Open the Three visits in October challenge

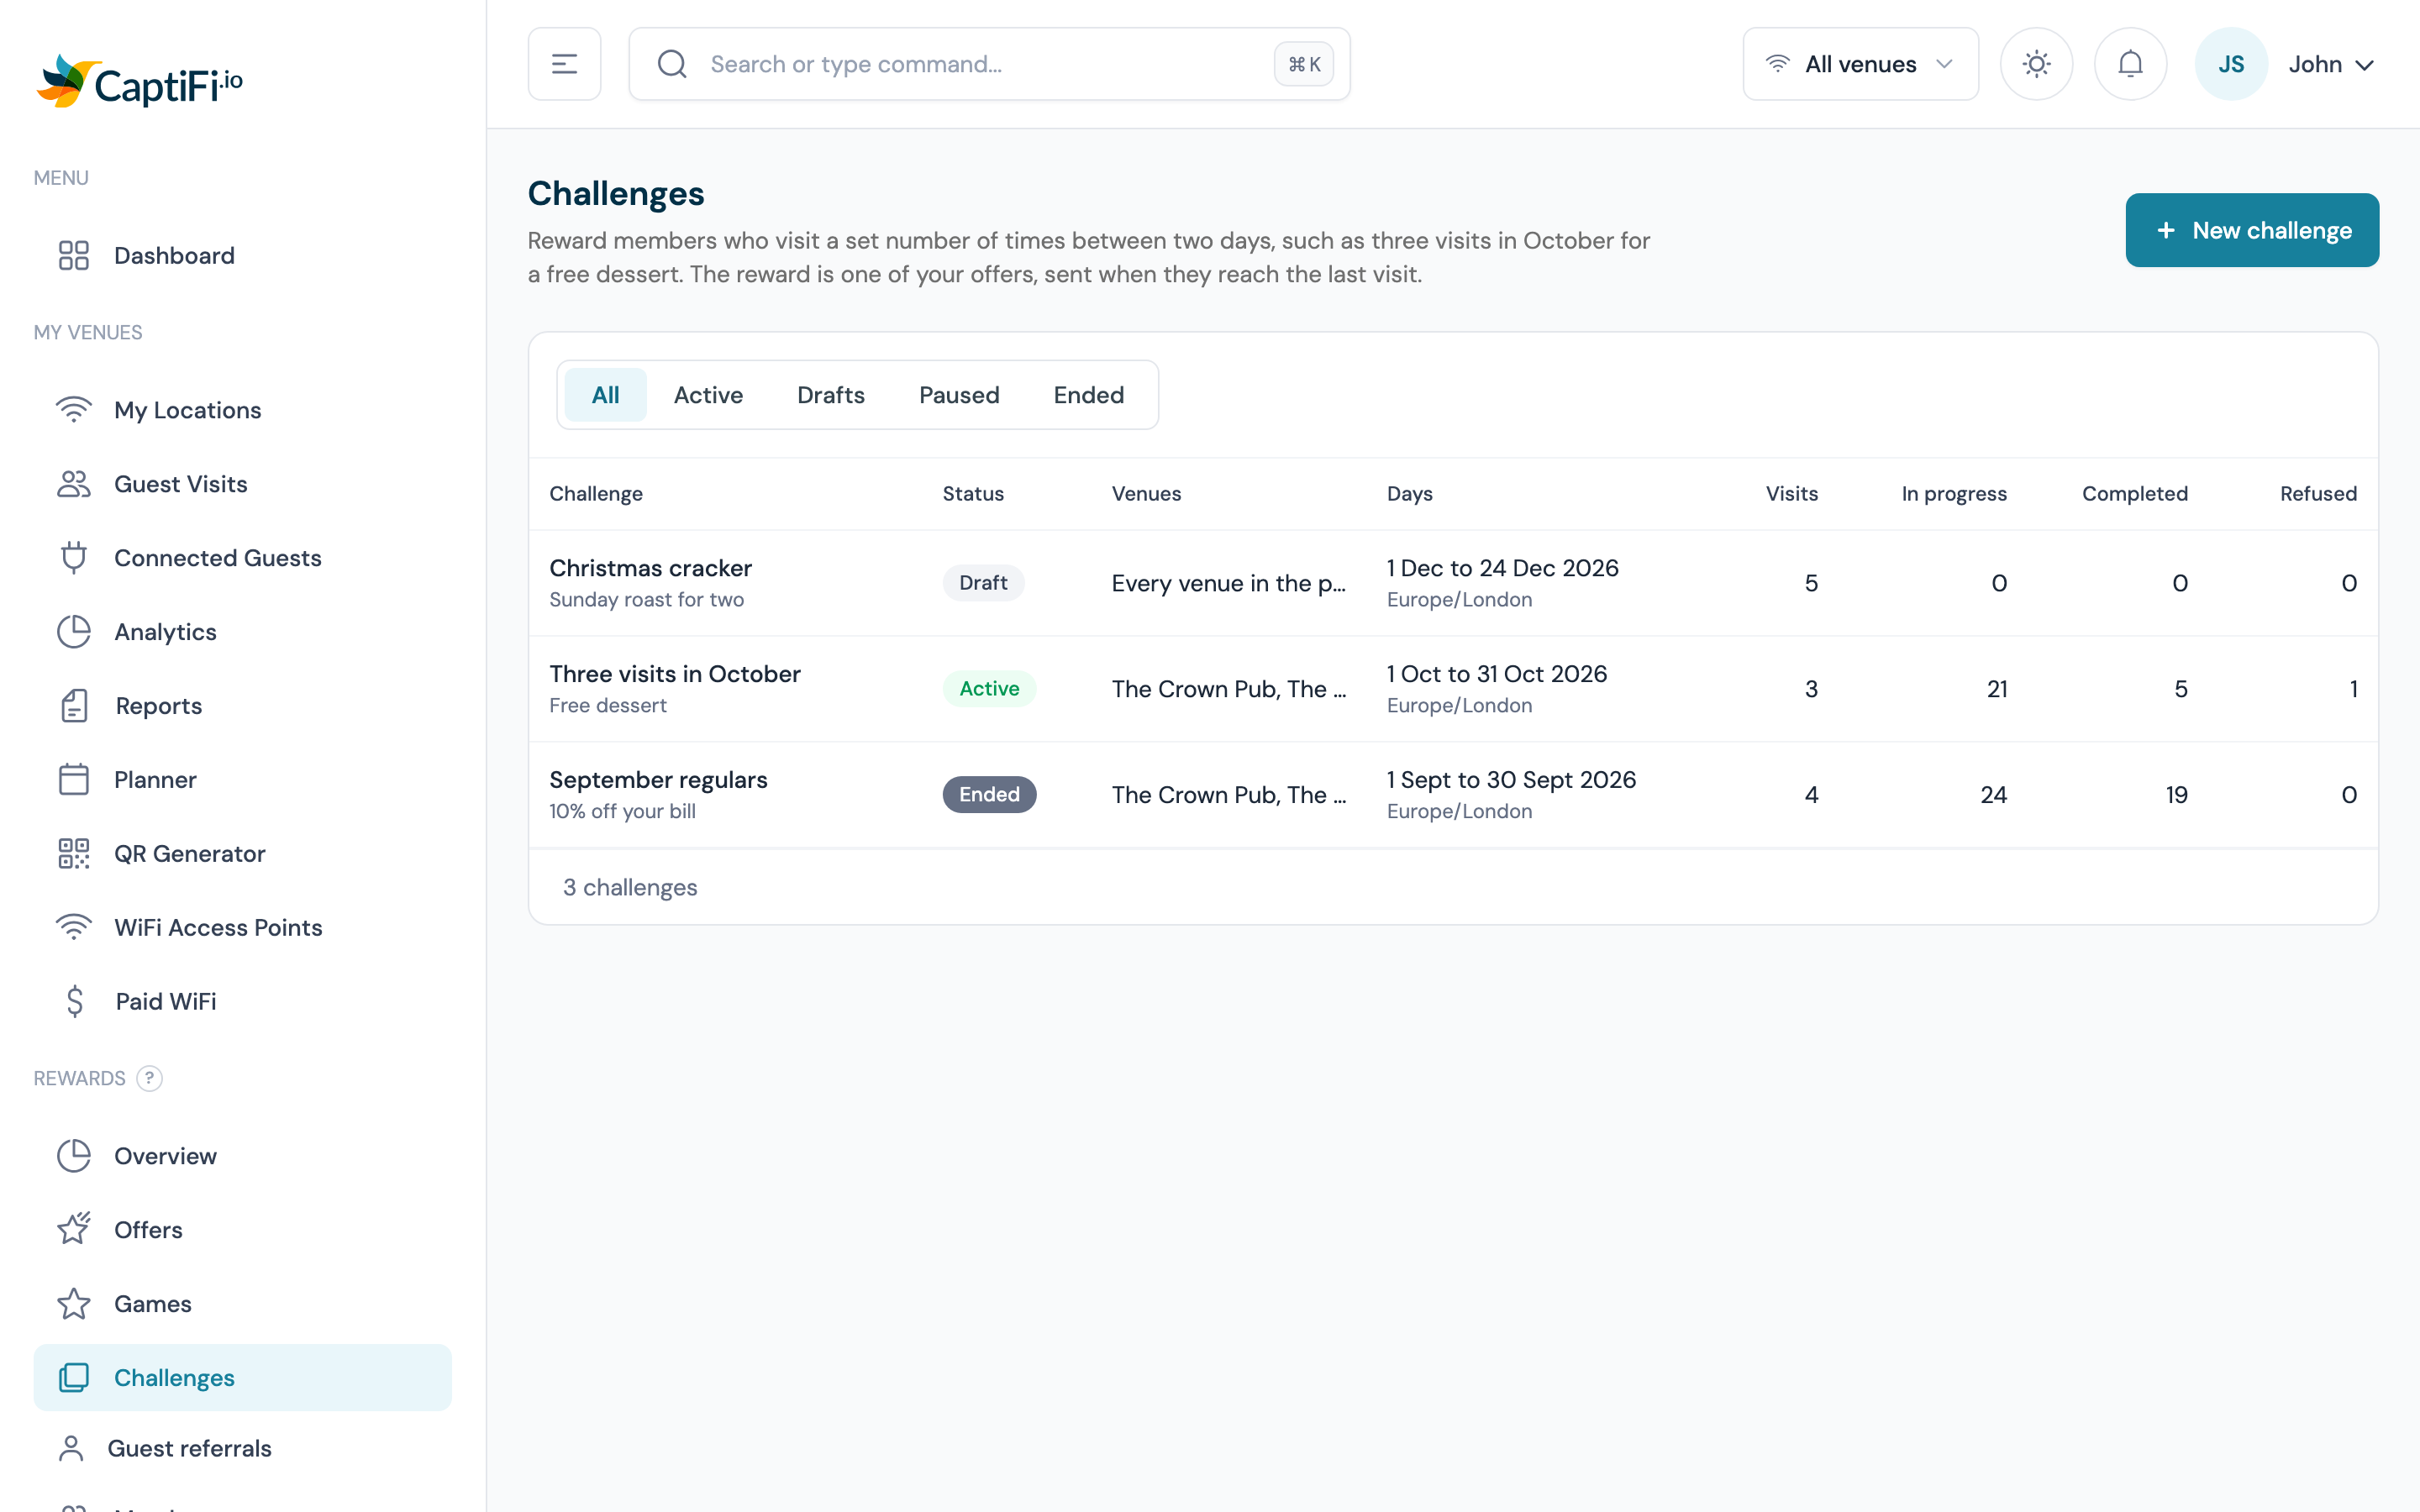[675, 674]
